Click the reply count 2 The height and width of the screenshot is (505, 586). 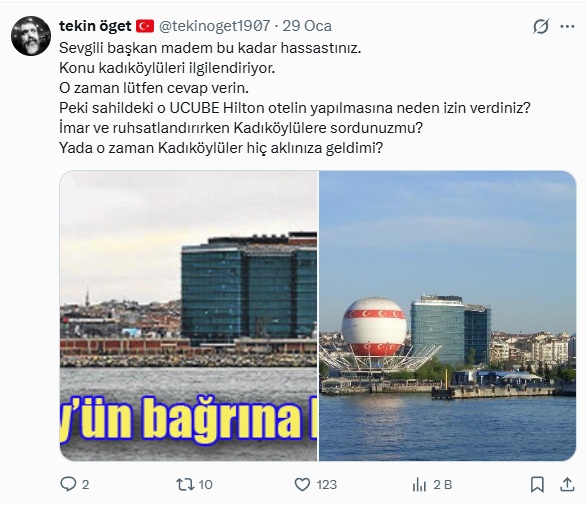coord(86,485)
